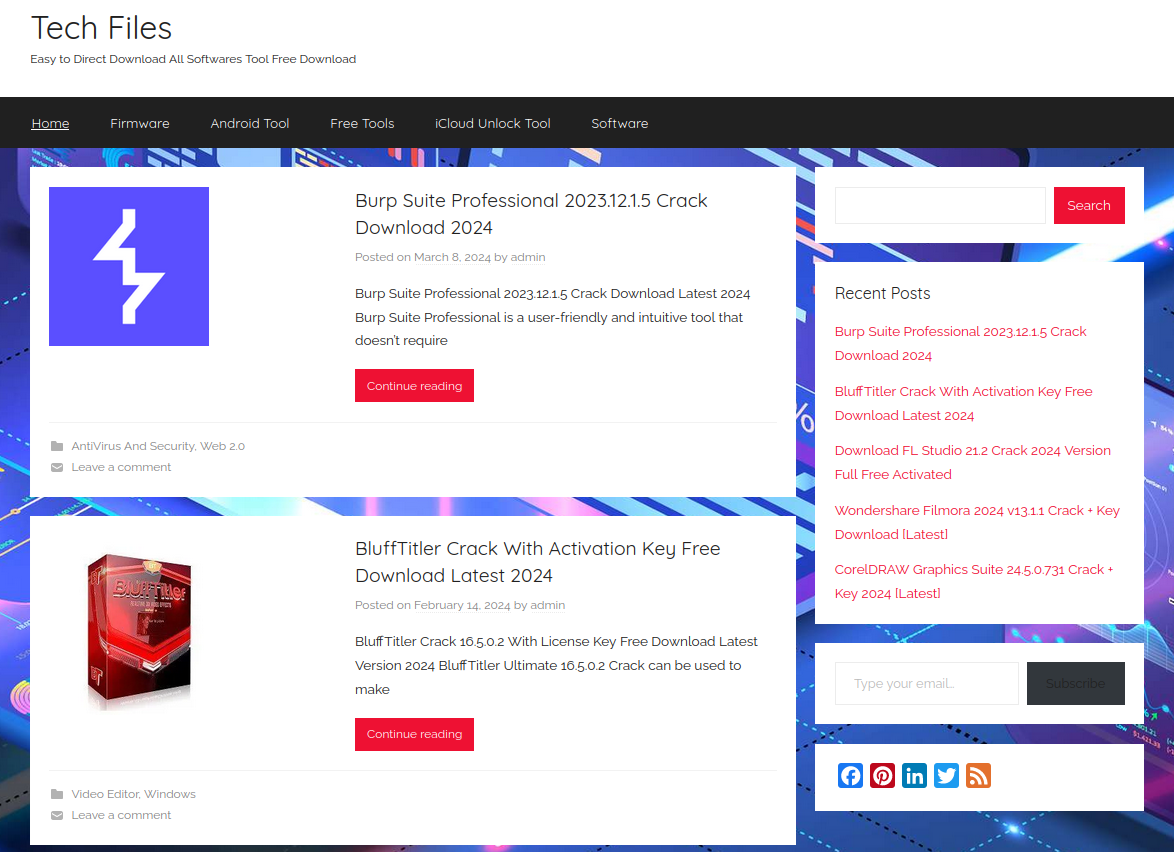Open the RSS feed icon
The width and height of the screenshot is (1174, 852).
click(x=978, y=776)
